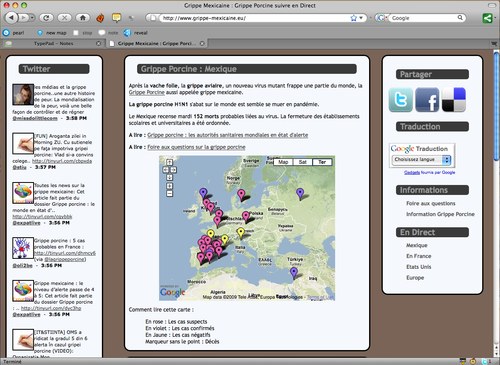Viewport: 500px width, 365px height.
Task: Open the Europe link under En Direct
Action: 415,278
